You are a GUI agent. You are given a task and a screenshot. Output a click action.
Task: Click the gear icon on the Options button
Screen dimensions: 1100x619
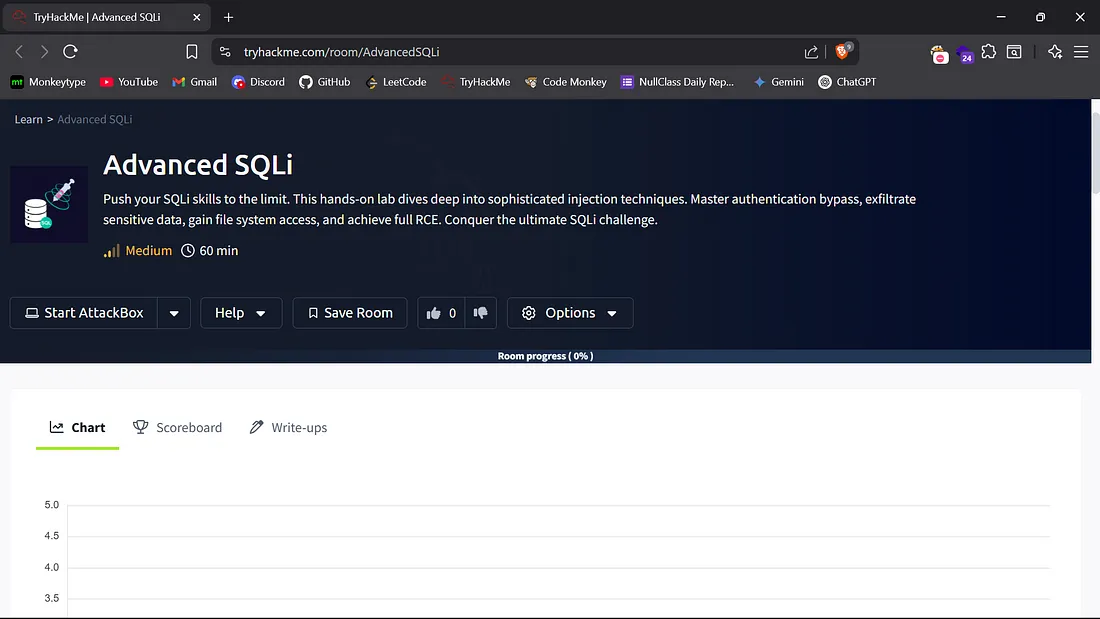coord(529,312)
